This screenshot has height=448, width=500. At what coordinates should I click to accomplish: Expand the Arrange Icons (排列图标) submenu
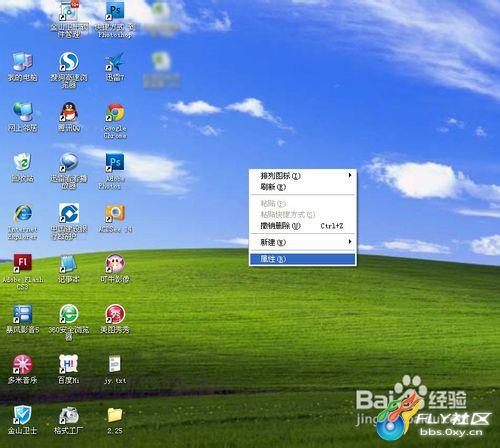point(303,176)
